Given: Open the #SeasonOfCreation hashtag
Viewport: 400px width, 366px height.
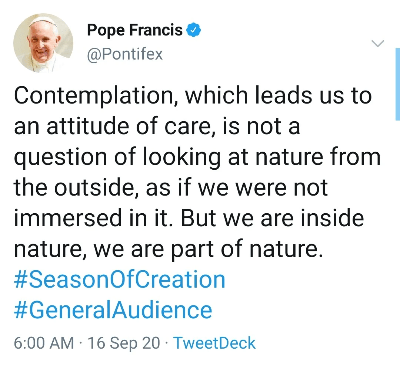Looking at the screenshot, I should [119, 279].
